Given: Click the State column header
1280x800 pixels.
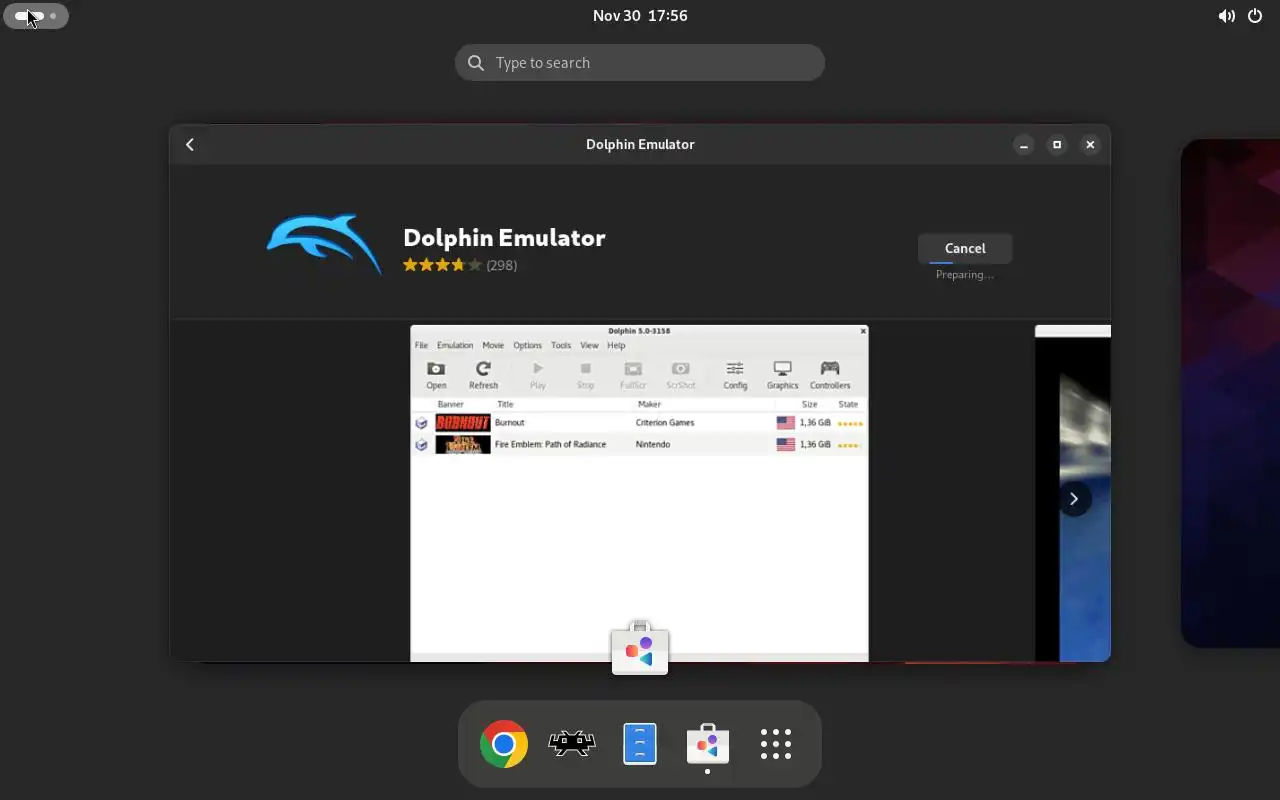Looking at the screenshot, I should (848, 404).
